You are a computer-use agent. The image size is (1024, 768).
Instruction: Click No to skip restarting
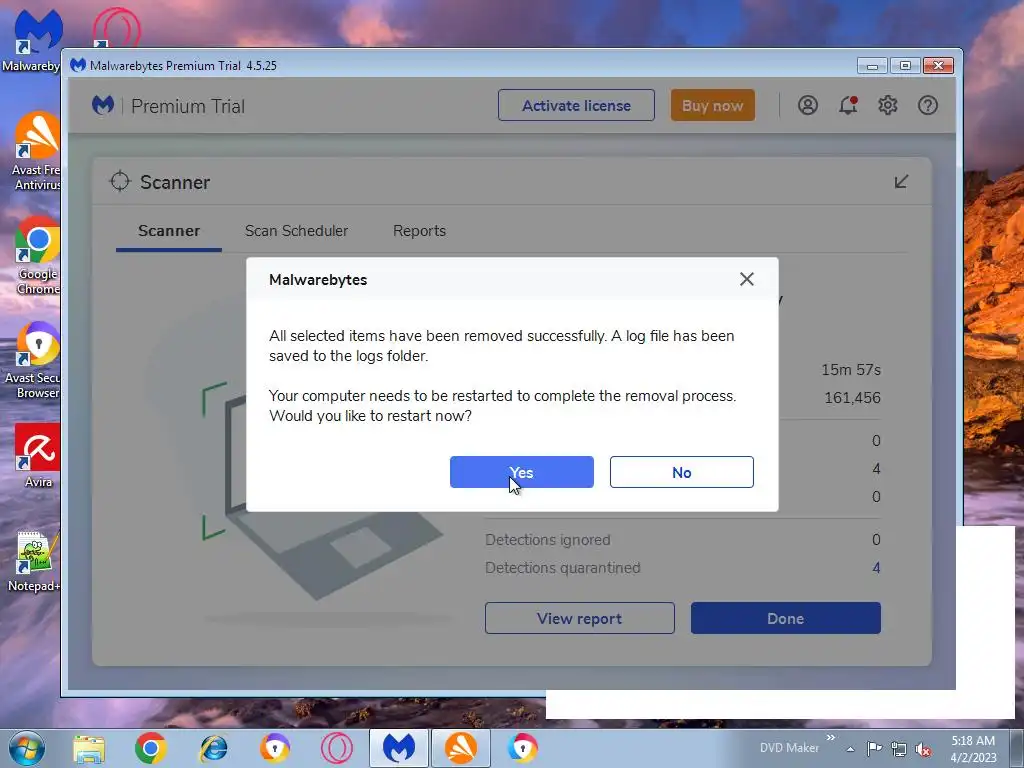click(681, 472)
